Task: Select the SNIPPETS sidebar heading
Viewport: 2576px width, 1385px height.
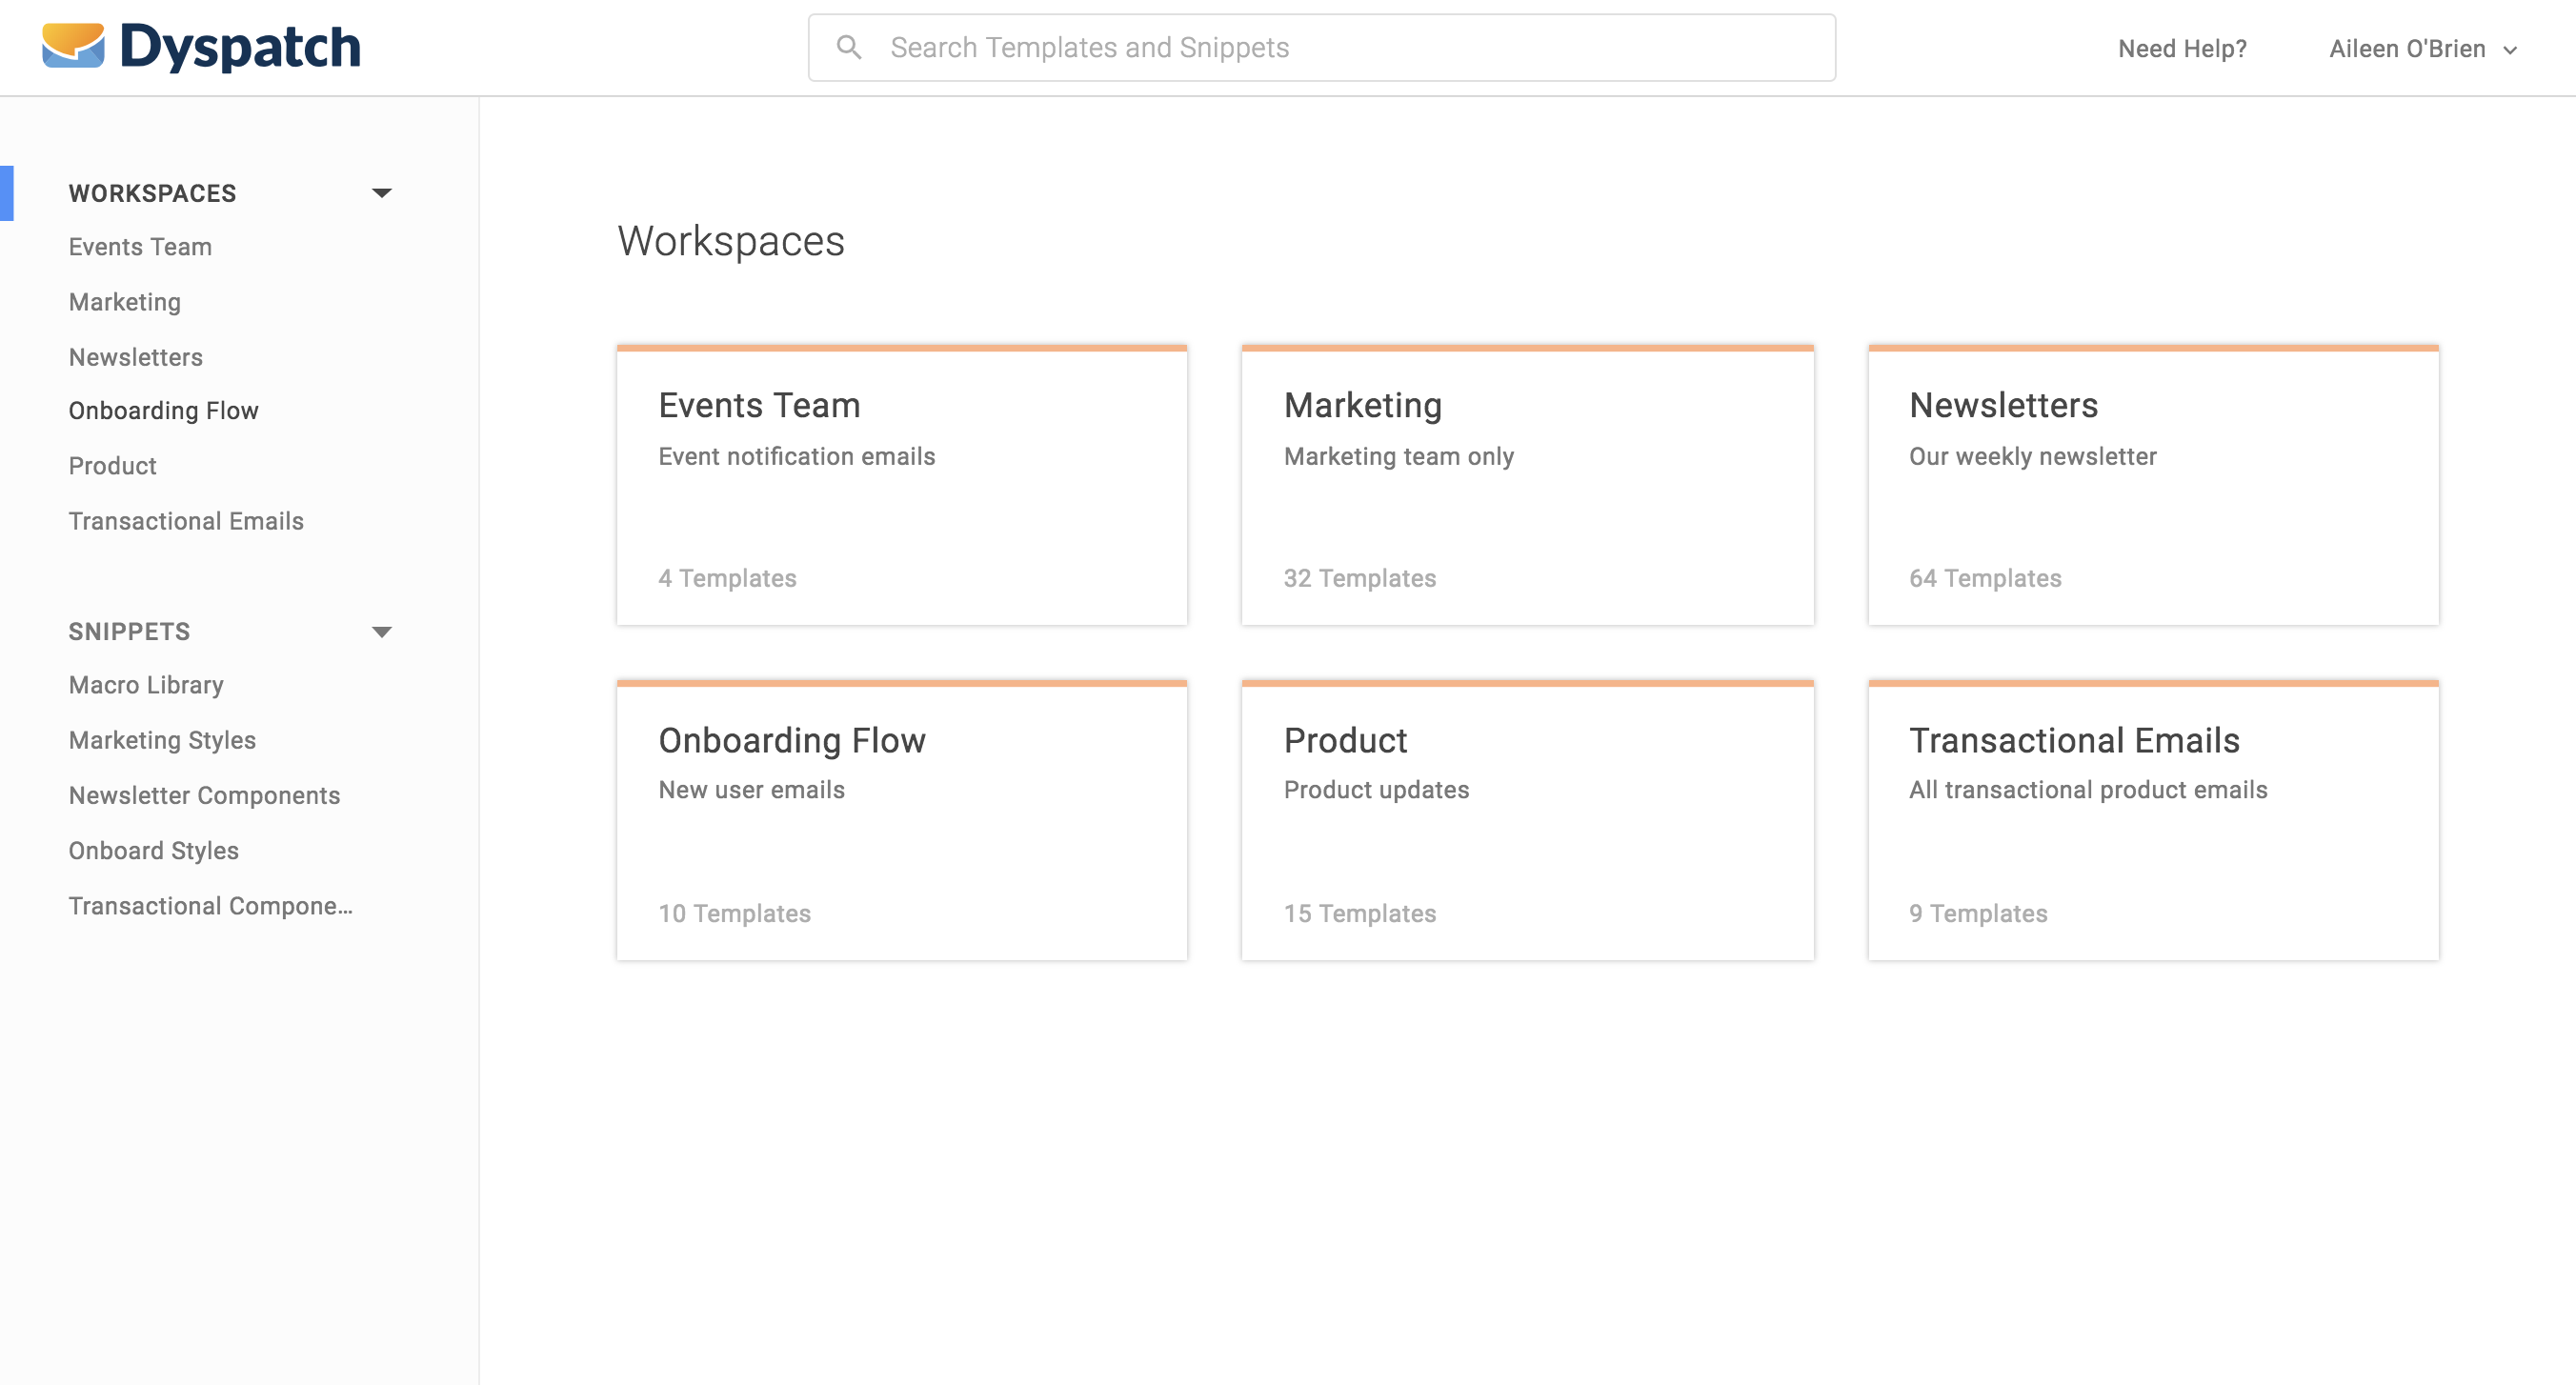Action: 129,631
